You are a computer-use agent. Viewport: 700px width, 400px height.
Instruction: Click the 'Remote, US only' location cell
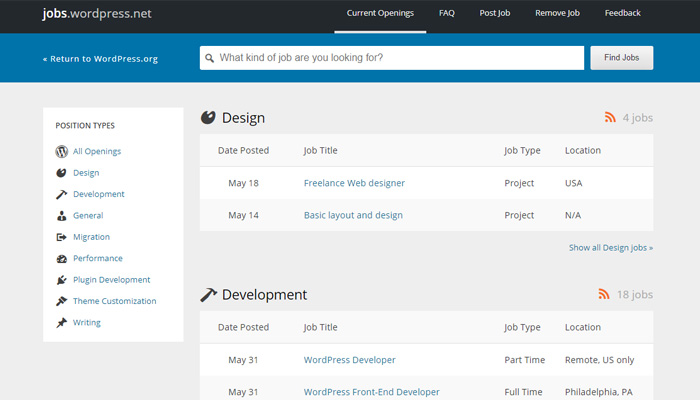point(599,360)
